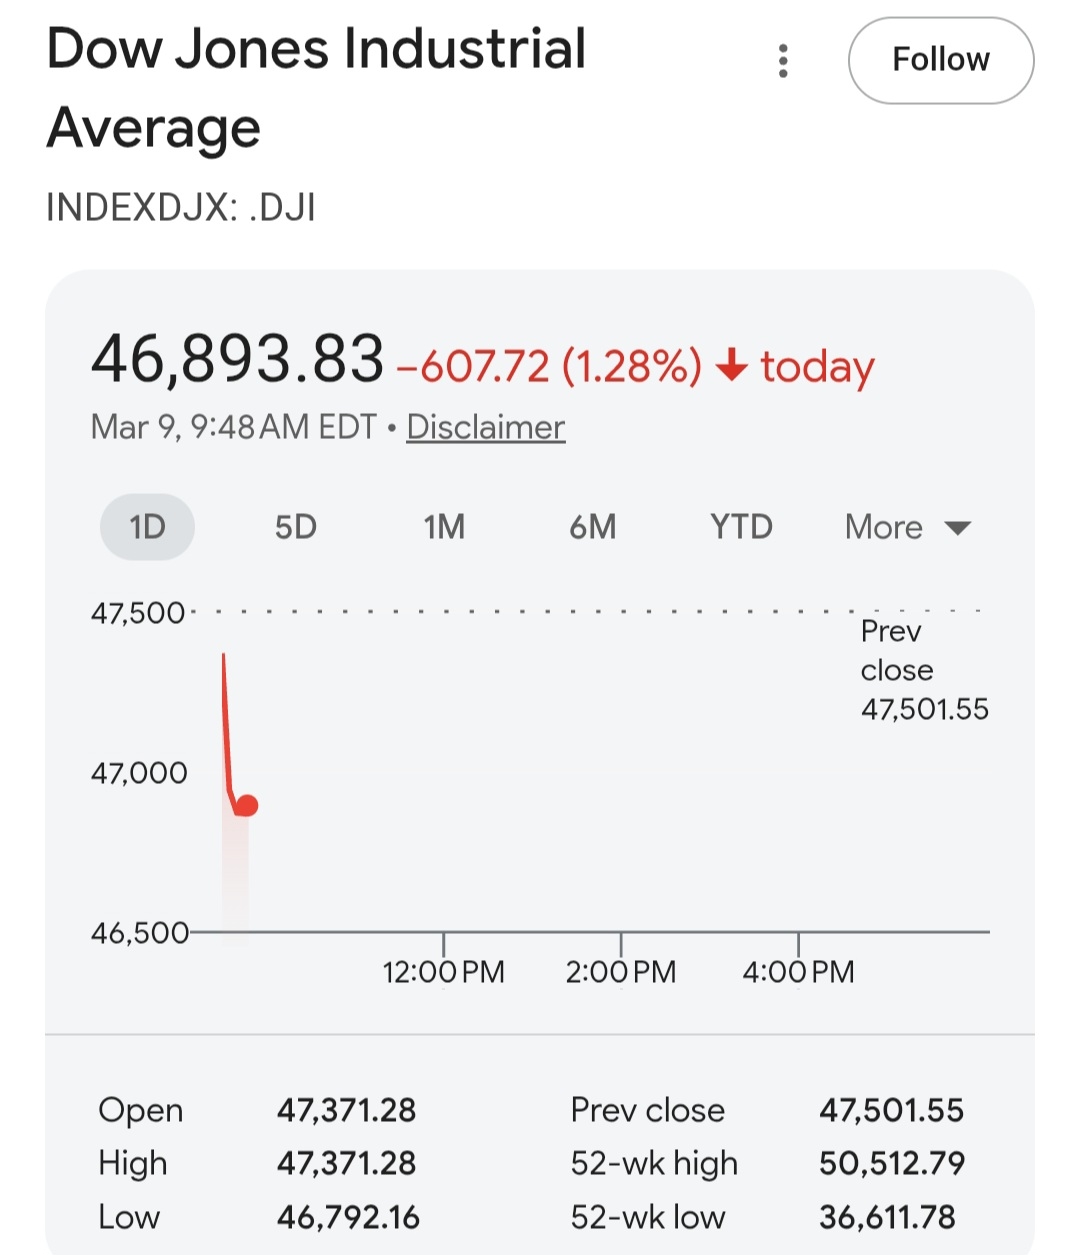Screen dimensions: 1080x1255
Task: Click the 4:00 PM axis marker
Action: 798,971
